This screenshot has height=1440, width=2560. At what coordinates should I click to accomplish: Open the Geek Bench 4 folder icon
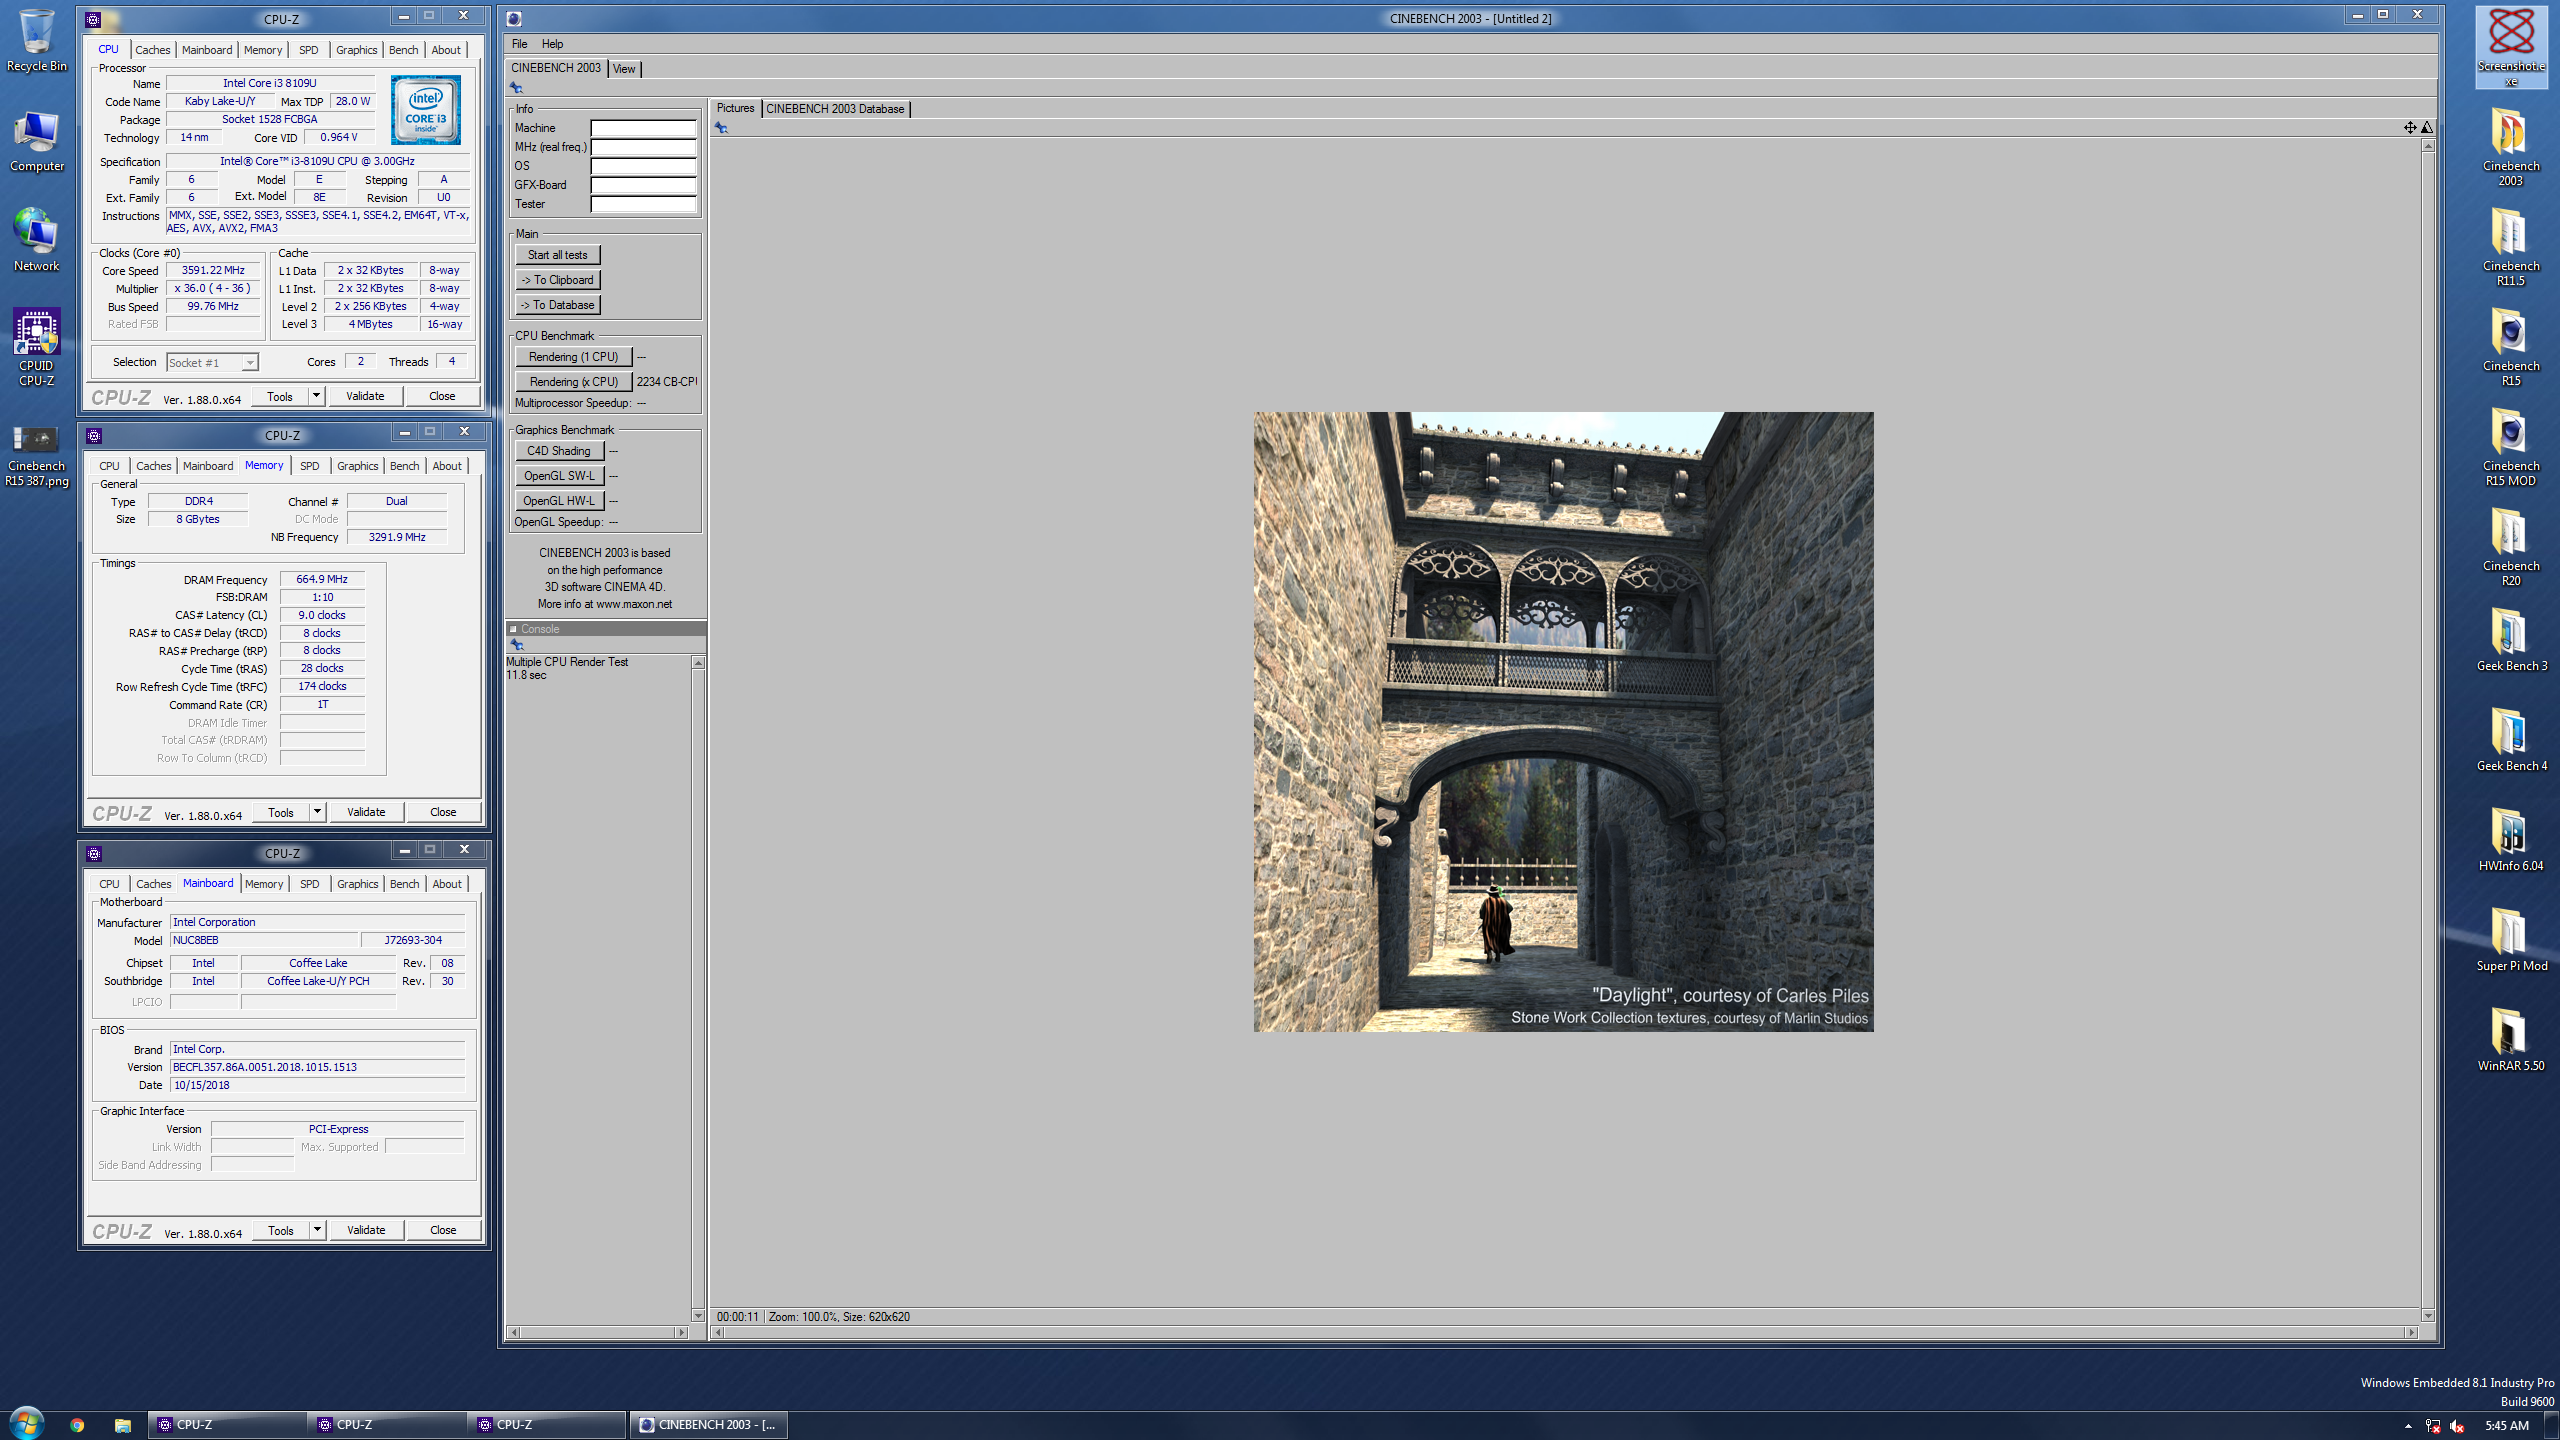(2511, 740)
